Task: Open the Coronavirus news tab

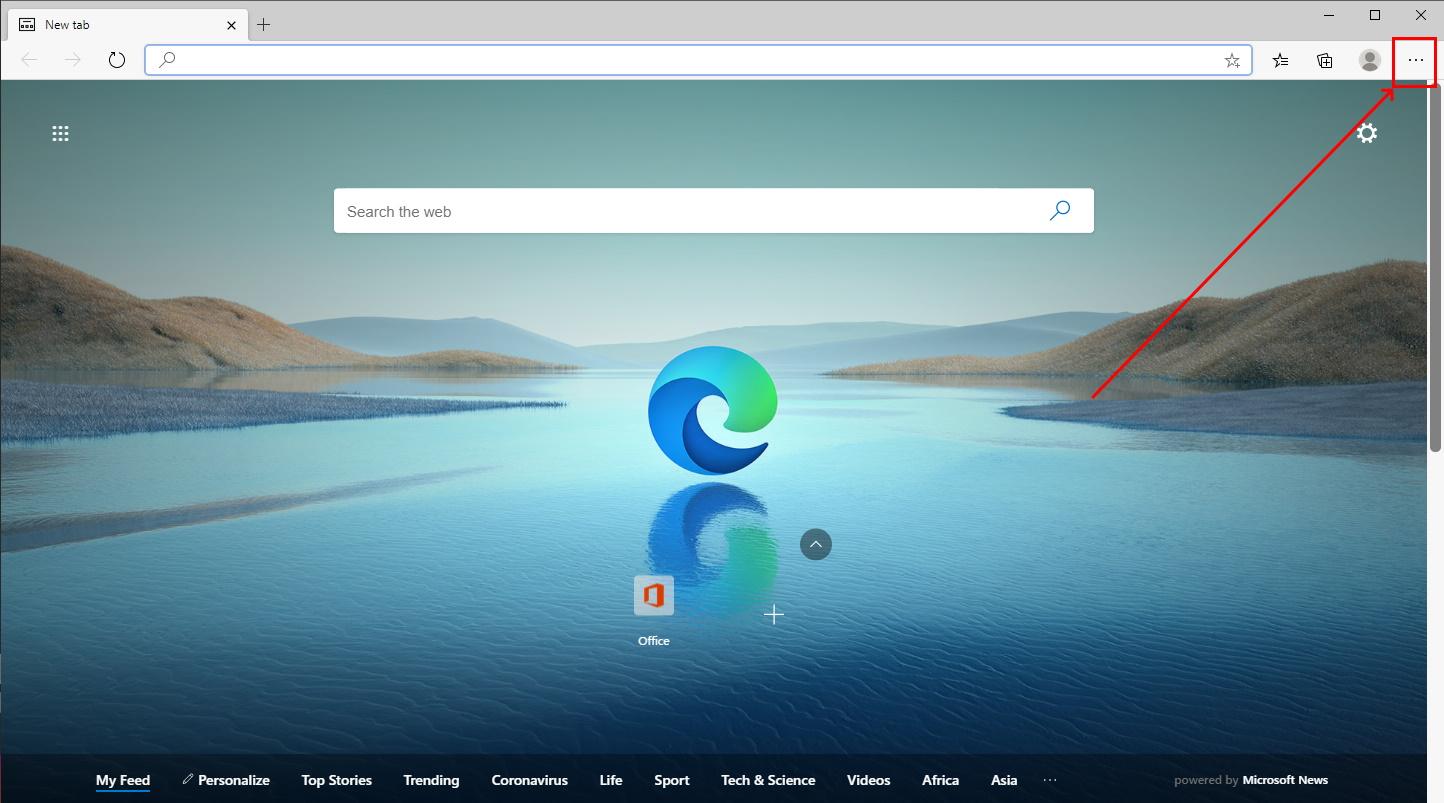Action: (529, 780)
